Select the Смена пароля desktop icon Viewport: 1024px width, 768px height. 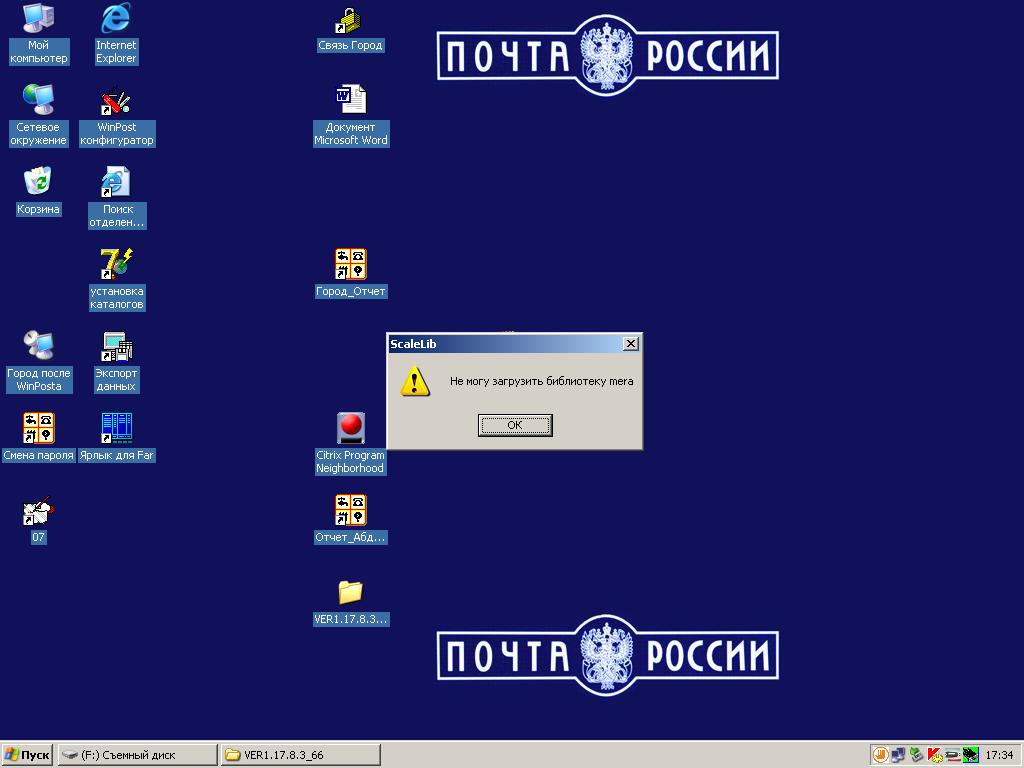point(39,438)
